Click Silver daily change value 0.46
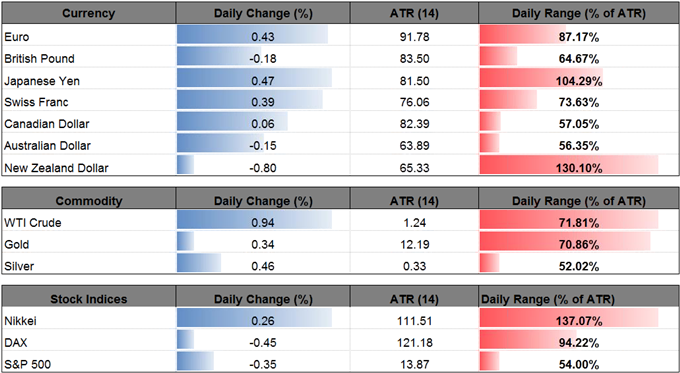 (x=263, y=266)
